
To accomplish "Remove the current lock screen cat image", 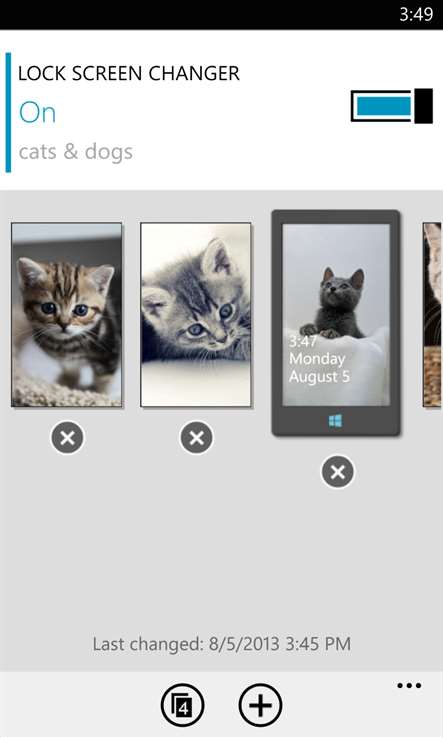I will pos(338,472).
